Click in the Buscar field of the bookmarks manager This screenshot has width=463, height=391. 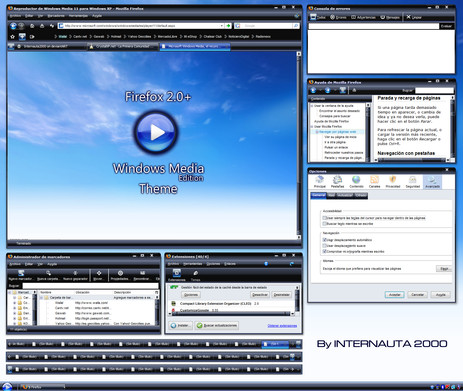[90, 286]
